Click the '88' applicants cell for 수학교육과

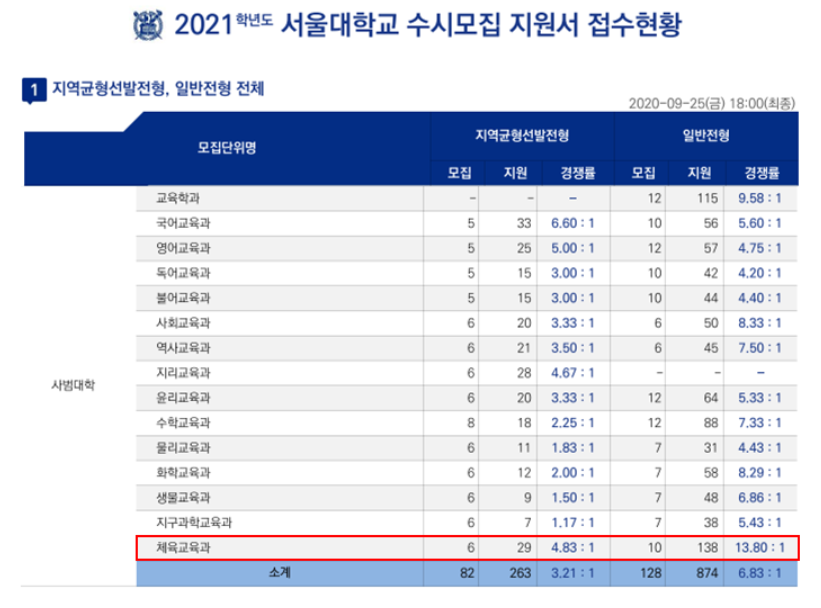711,423
